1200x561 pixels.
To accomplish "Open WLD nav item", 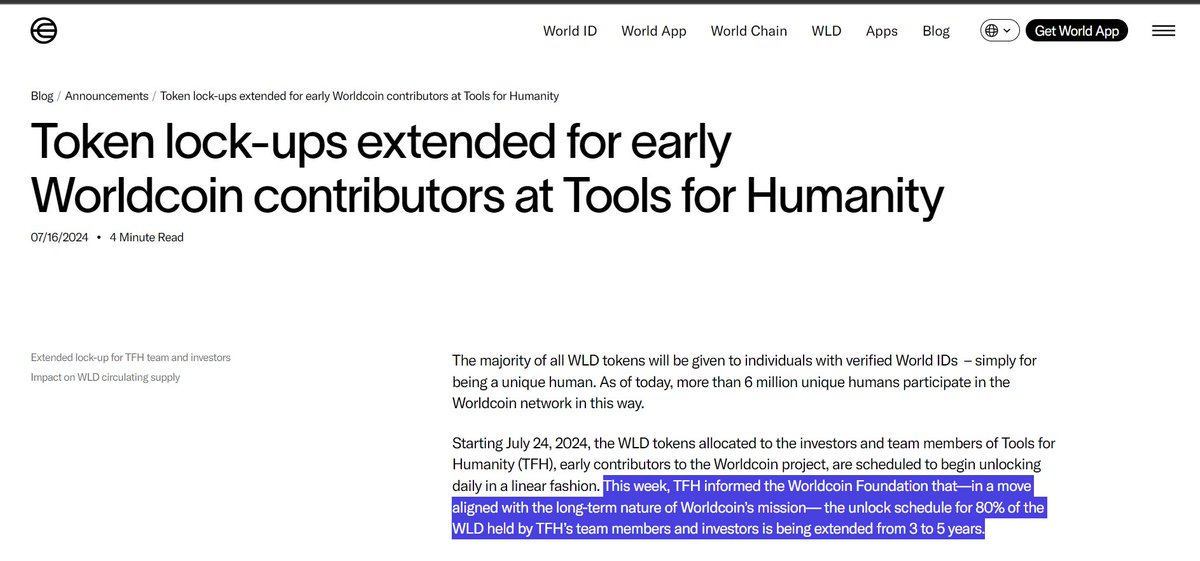I will 826,31.
